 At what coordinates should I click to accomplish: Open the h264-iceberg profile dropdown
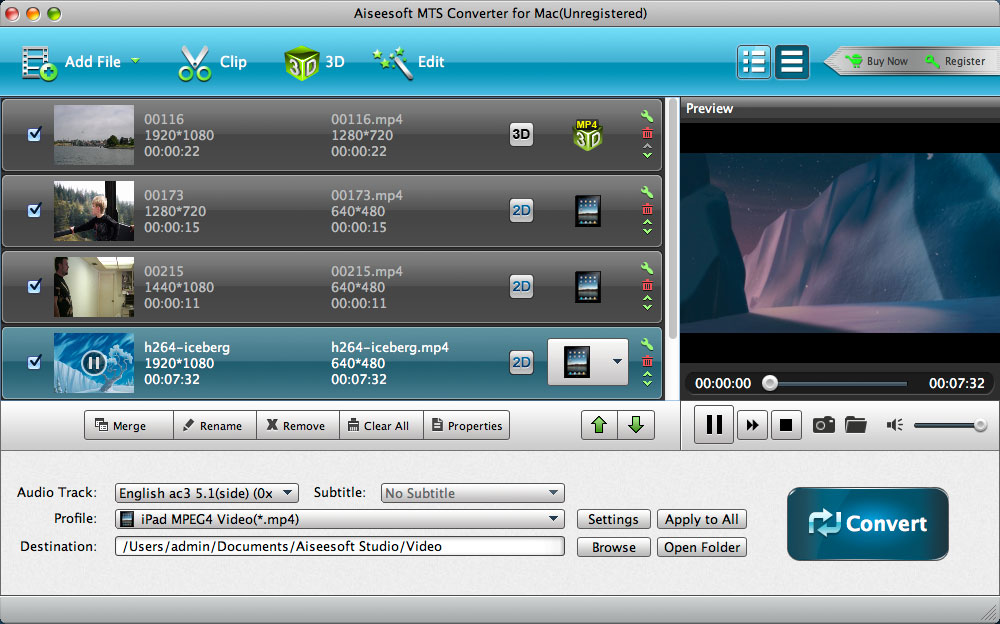tap(617, 362)
